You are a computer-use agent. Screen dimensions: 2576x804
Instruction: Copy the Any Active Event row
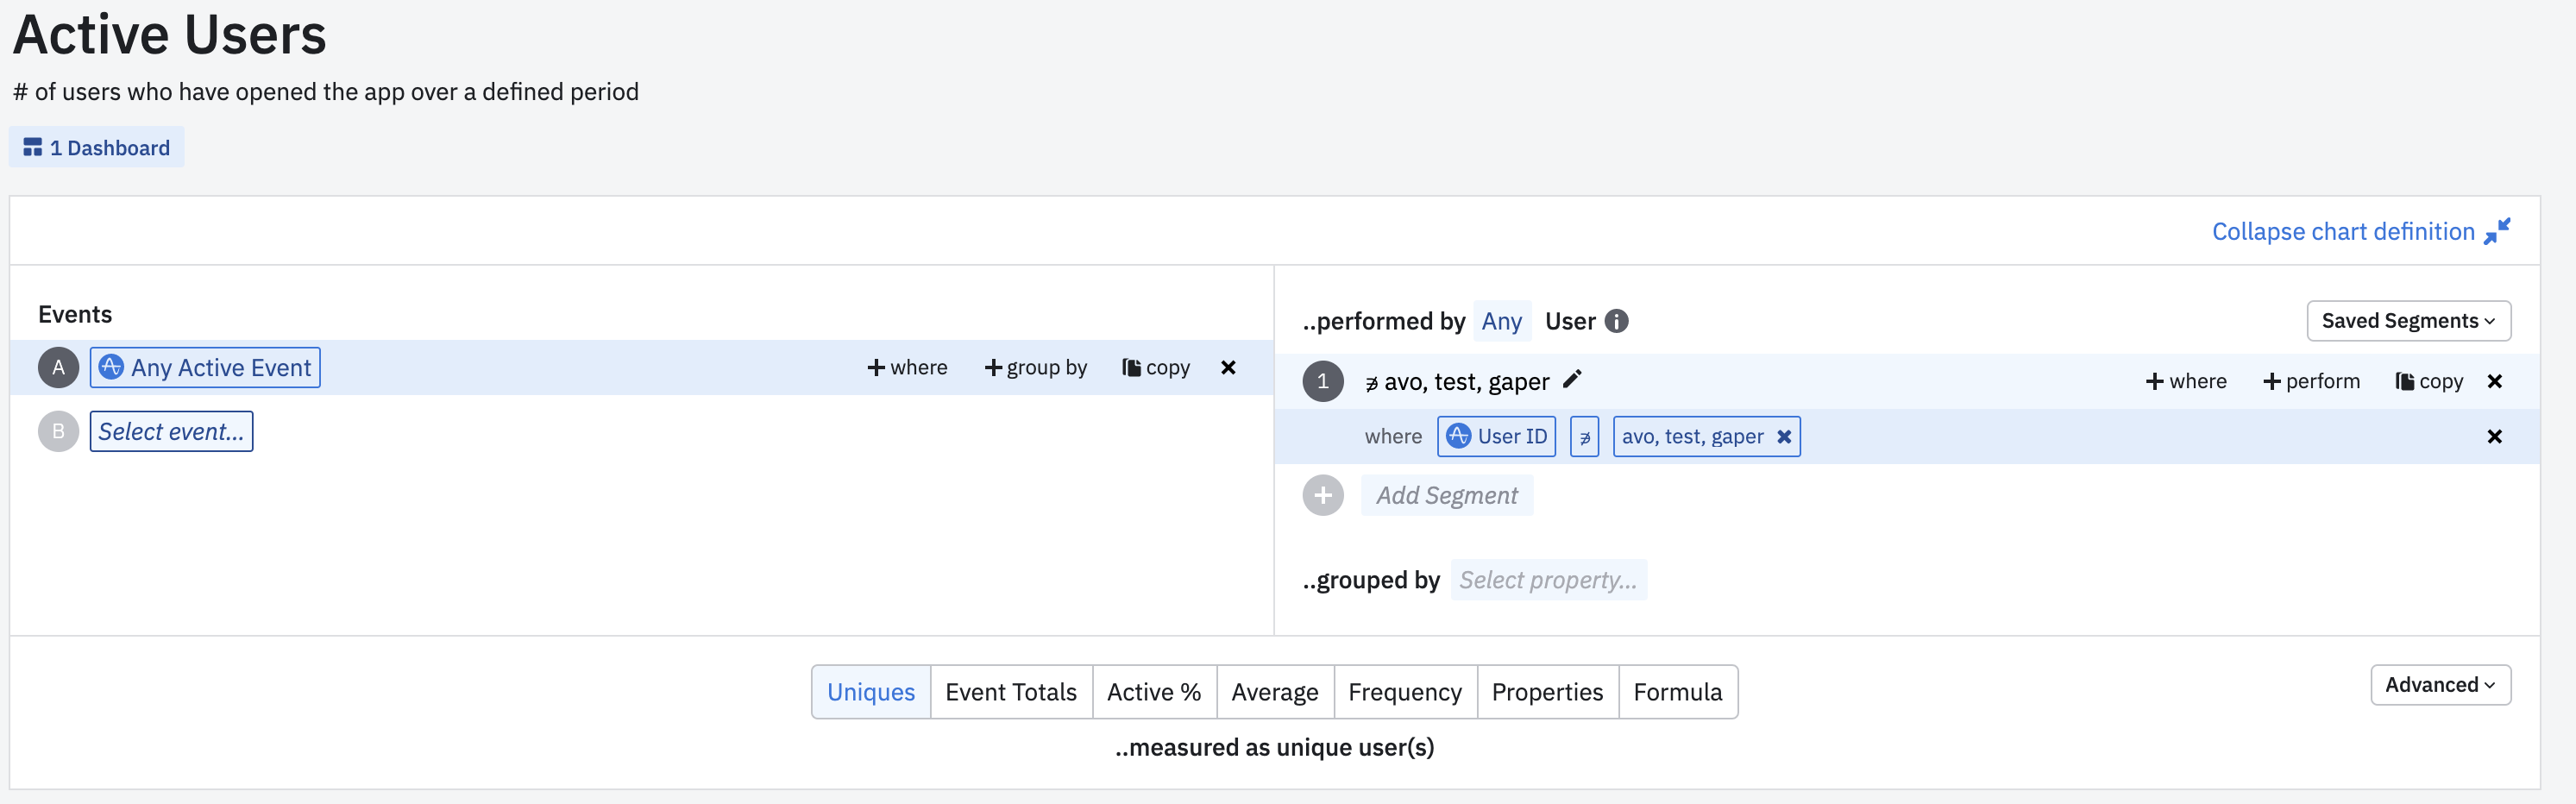click(x=1156, y=368)
